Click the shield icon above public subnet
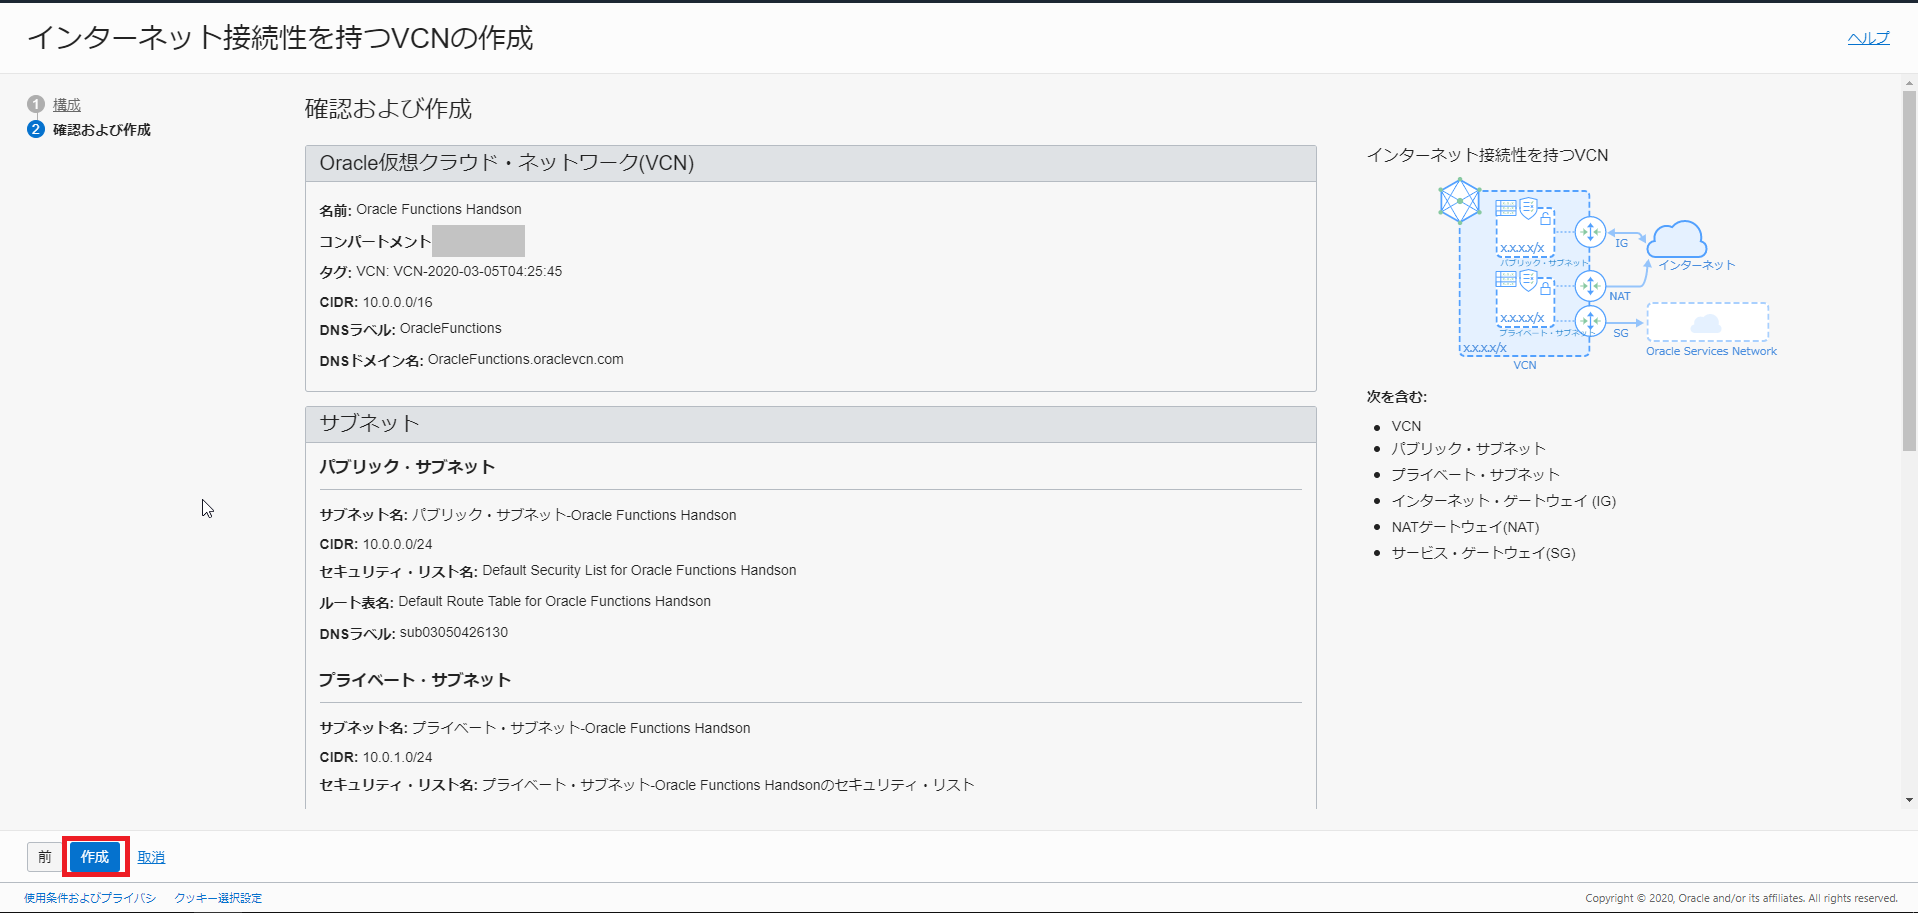 point(1528,208)
